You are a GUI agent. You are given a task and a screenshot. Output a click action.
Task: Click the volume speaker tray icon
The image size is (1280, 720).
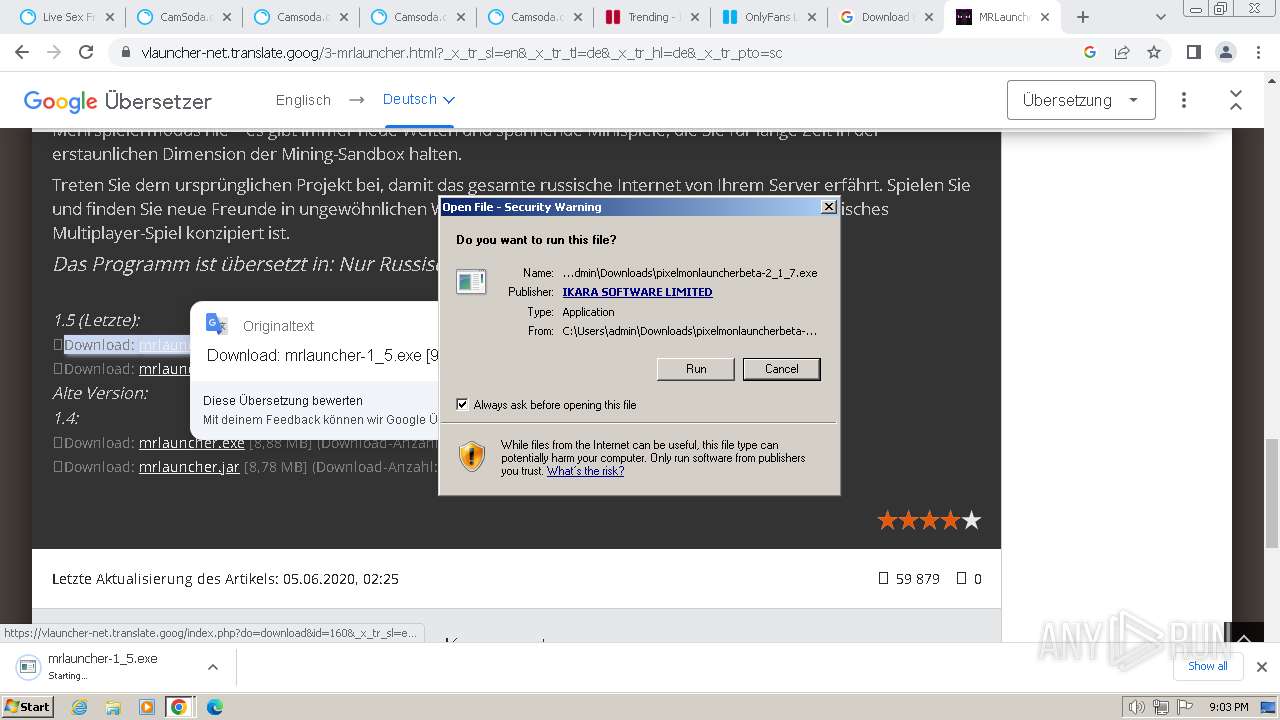point(1137,707)
